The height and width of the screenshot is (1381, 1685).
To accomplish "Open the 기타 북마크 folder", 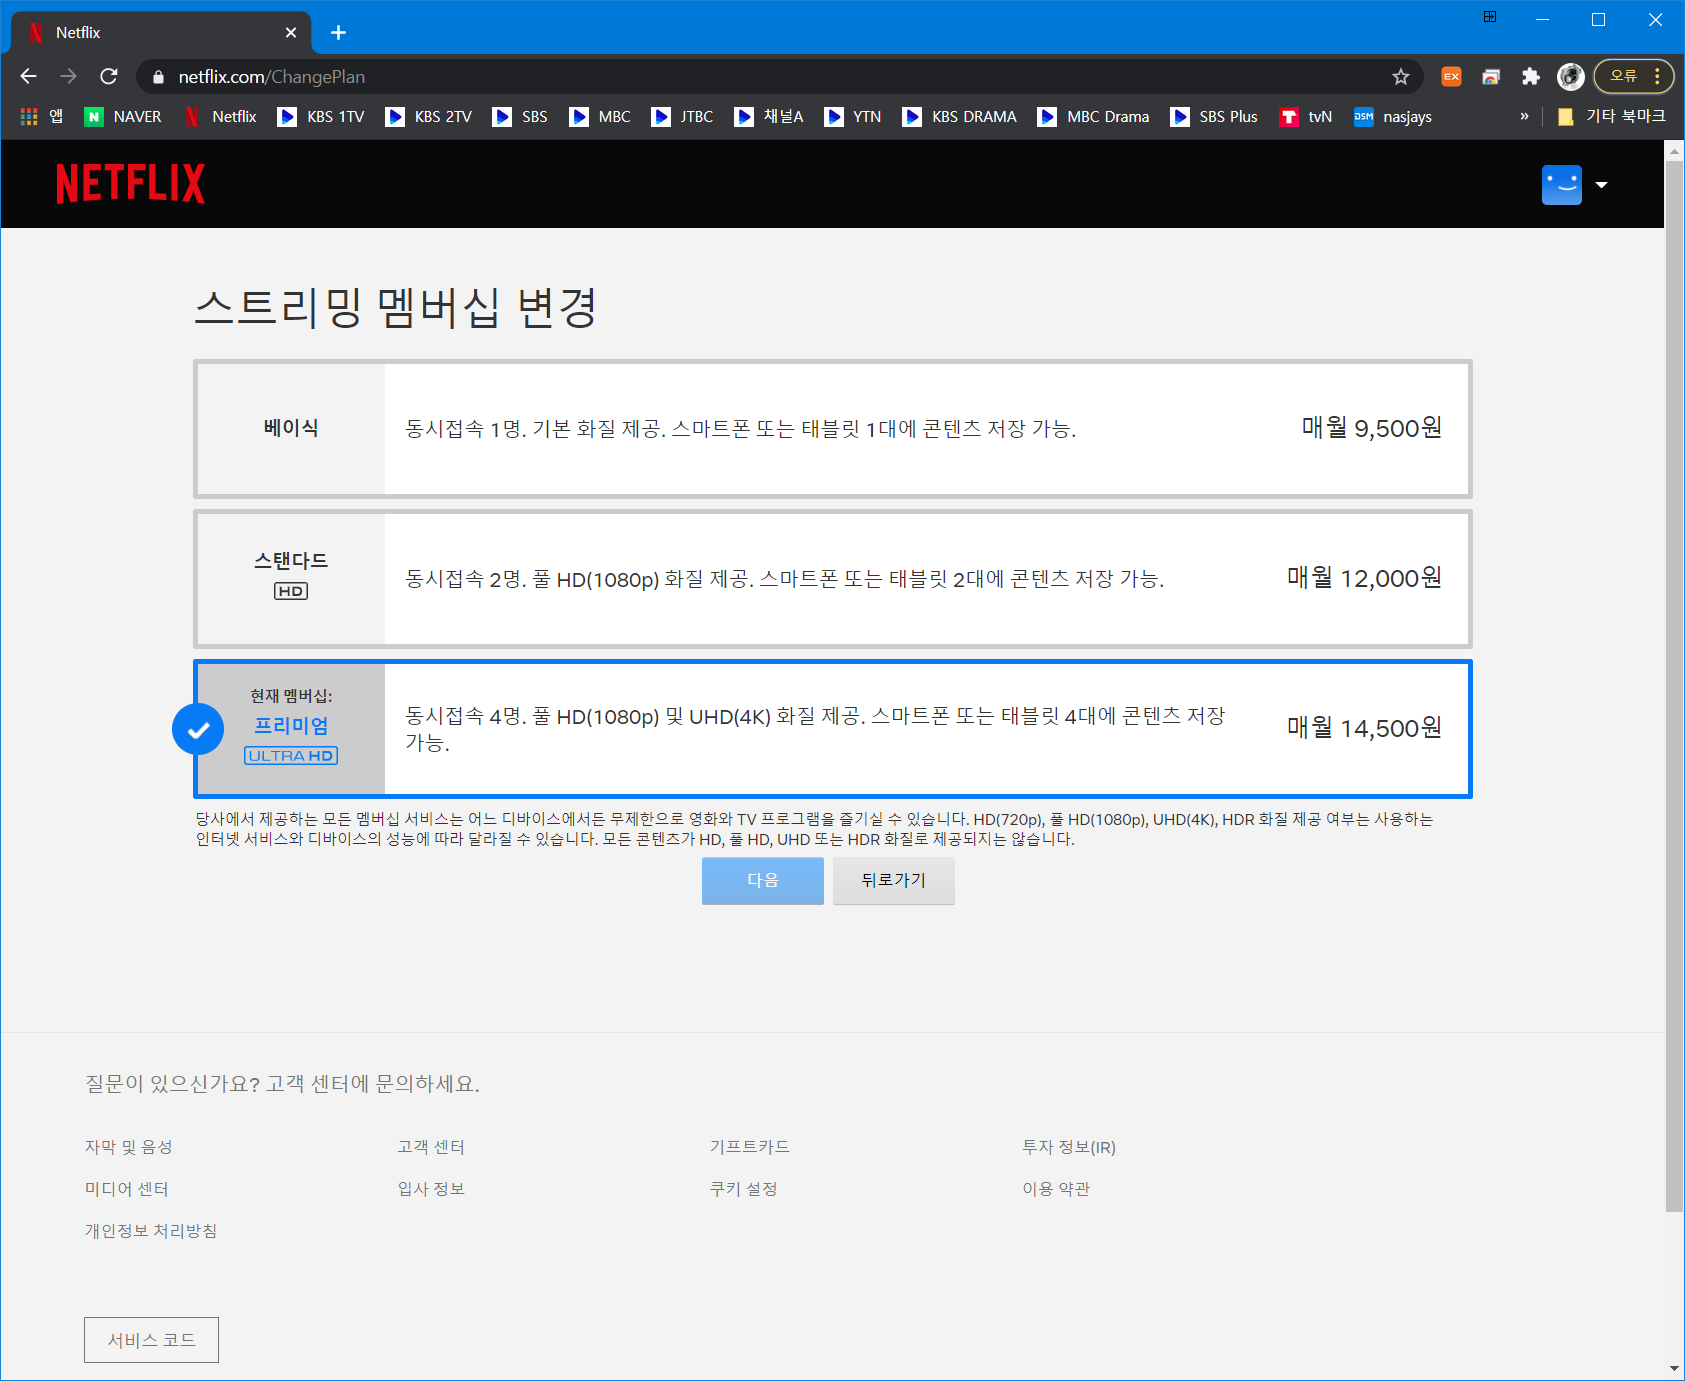I will coord(1612,116).
